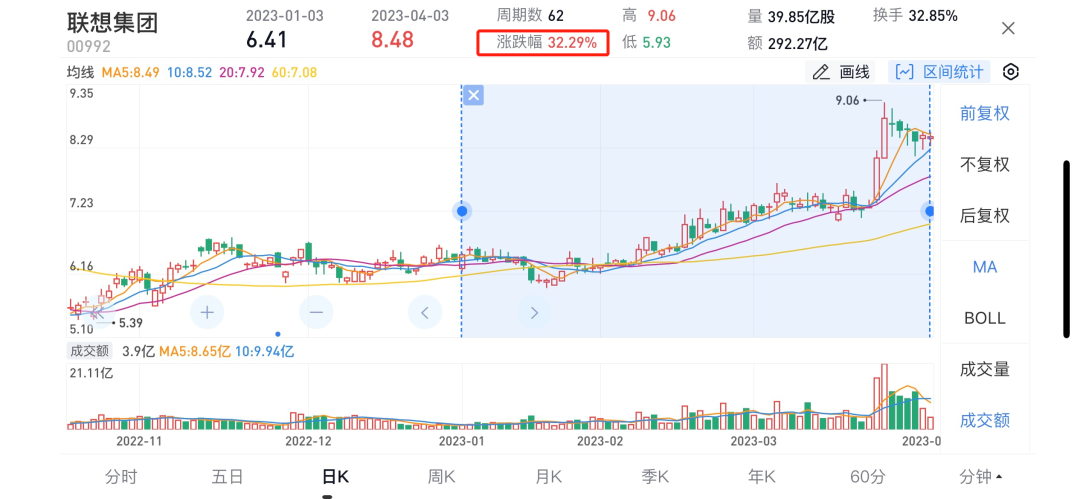Viewport: 1080px width, 499px height.
Task: Click the volume 10:9.94亿 label
Action: [x=265, y=351]
